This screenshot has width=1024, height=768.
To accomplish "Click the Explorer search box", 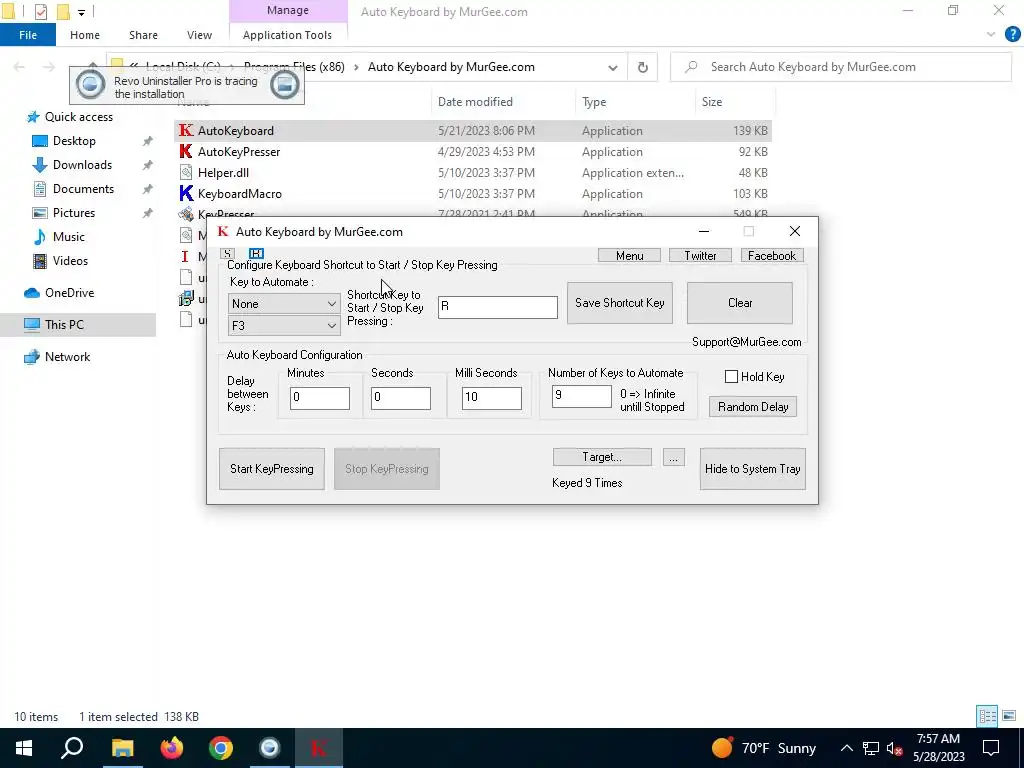I will tap(841, 67).
